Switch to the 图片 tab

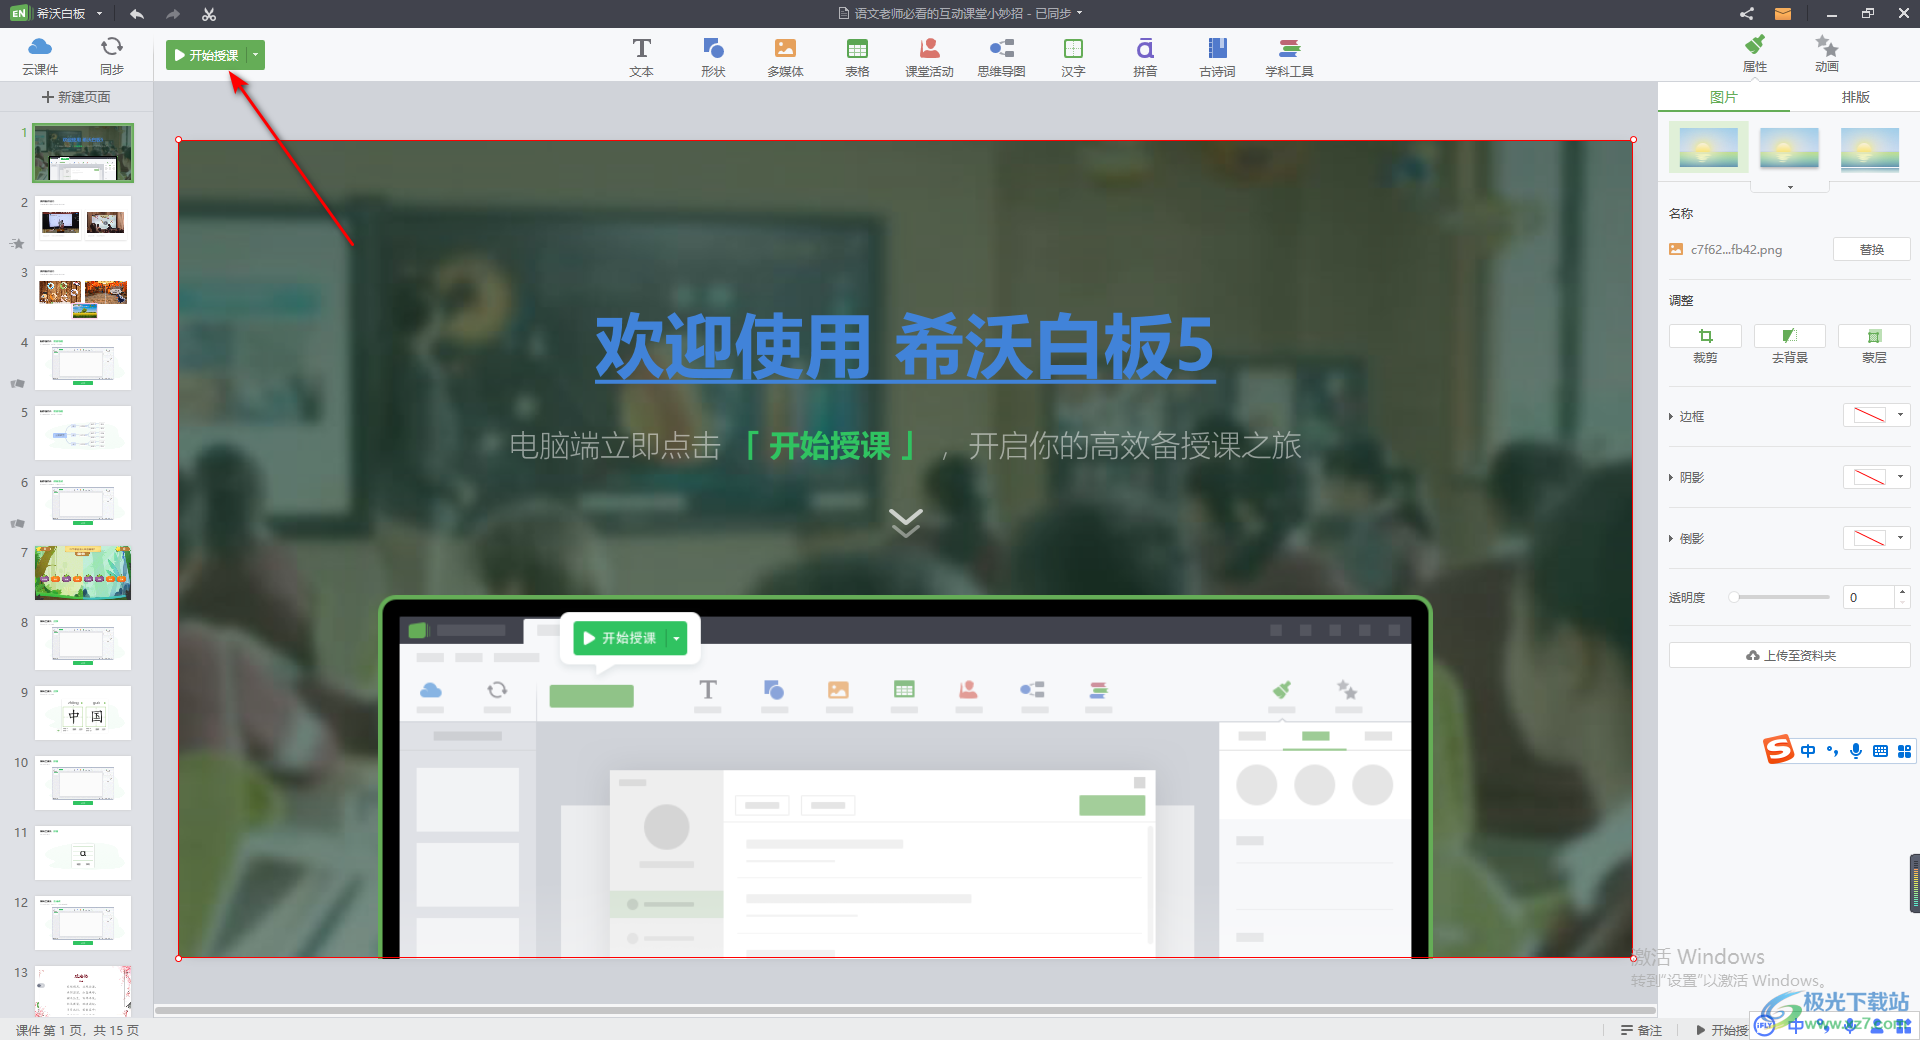(1724, 97)
